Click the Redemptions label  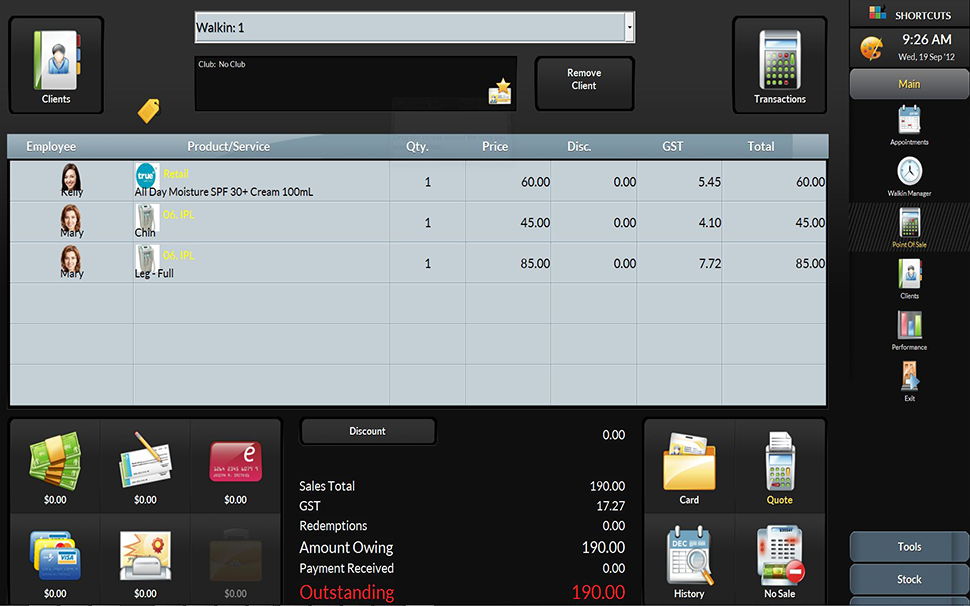click(333, 526)
